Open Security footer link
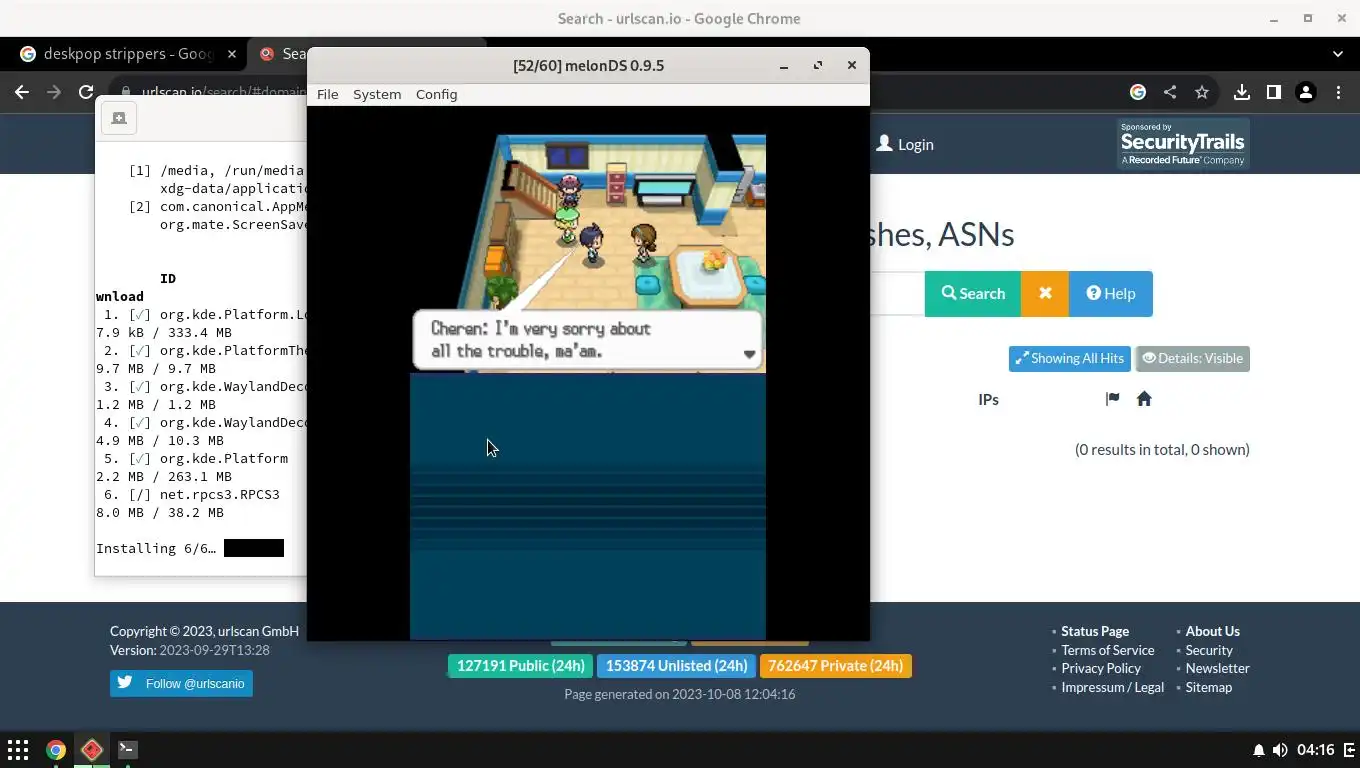 [x=1209, y=650]
